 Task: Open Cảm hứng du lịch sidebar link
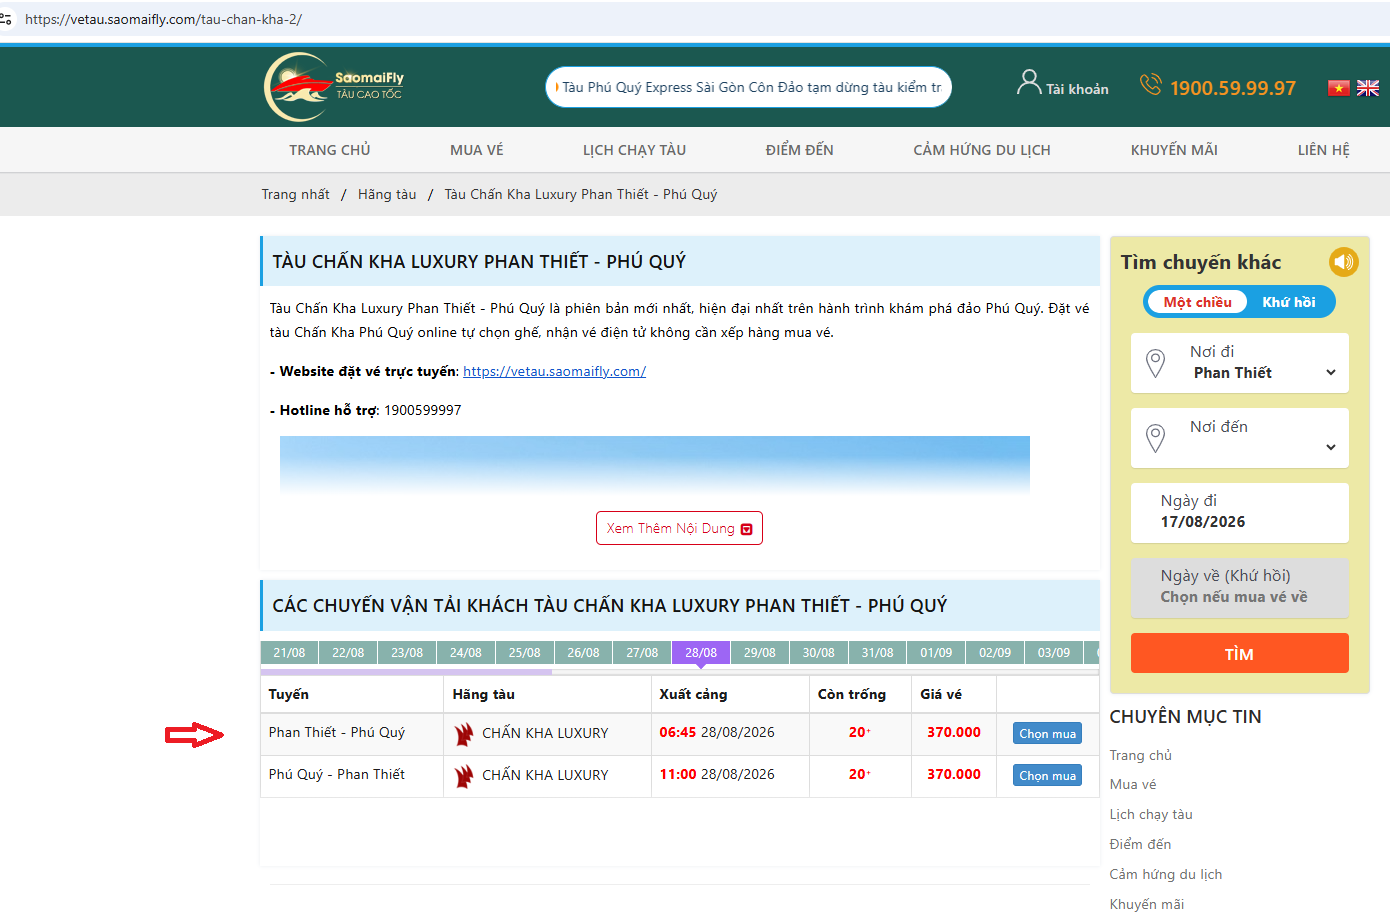tap(1166, 874)
